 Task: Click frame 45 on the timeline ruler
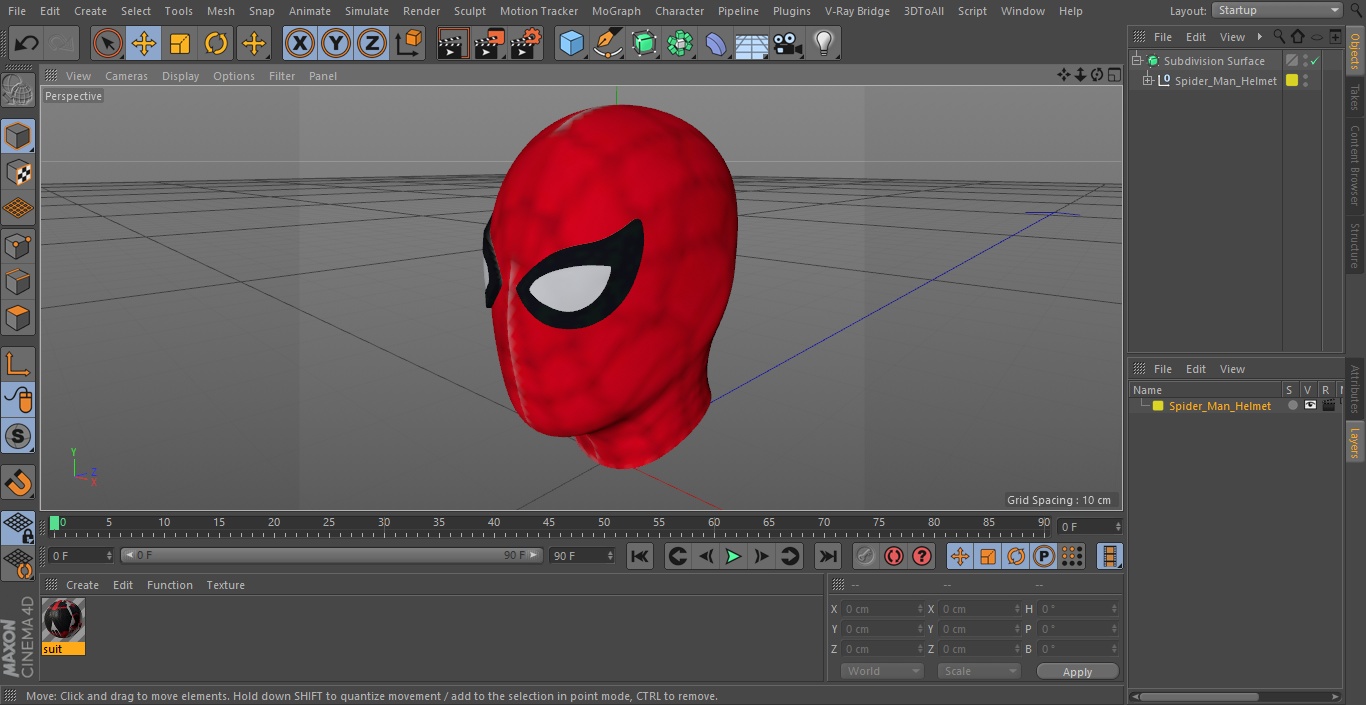tap(548, 523)
